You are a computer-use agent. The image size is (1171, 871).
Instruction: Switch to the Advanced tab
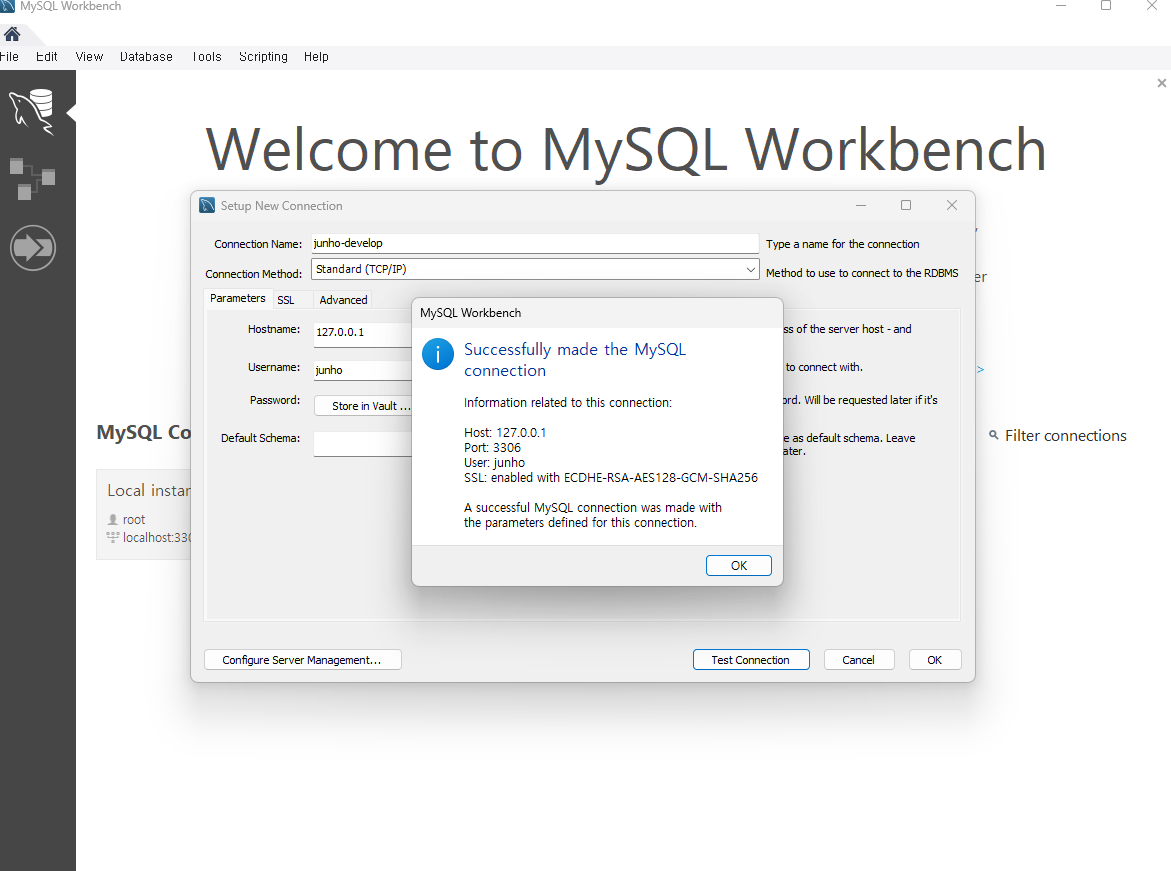343,299
